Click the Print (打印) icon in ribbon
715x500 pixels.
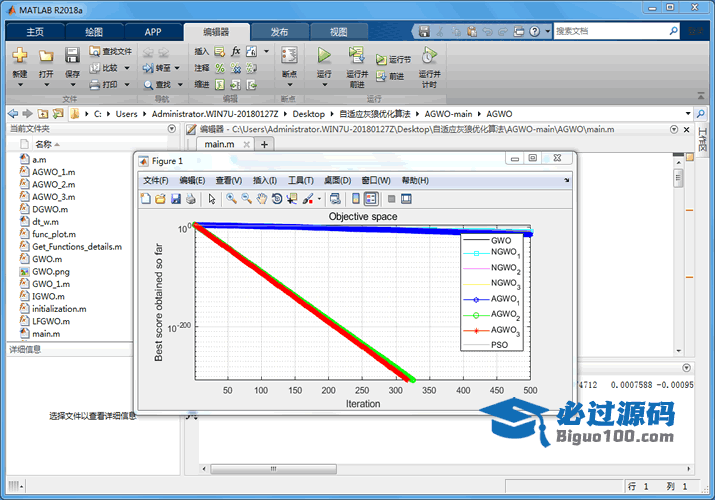click(94, 85)
